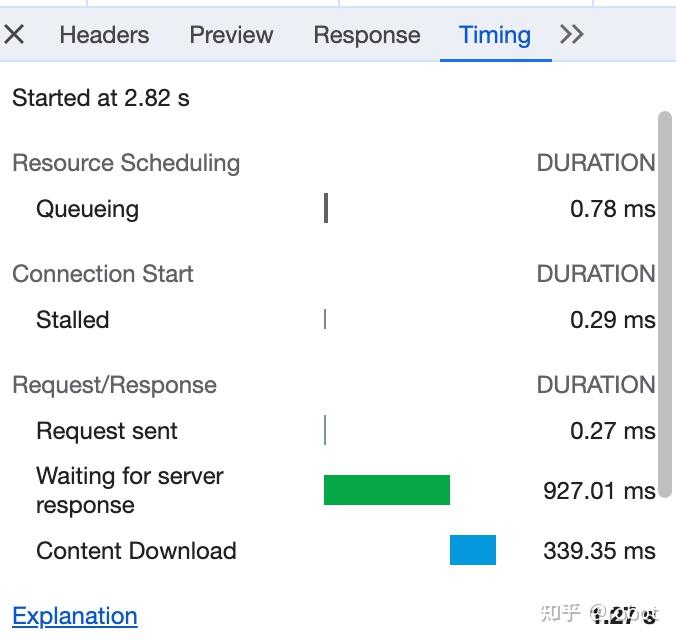Close the request details panel

[14, 35]
